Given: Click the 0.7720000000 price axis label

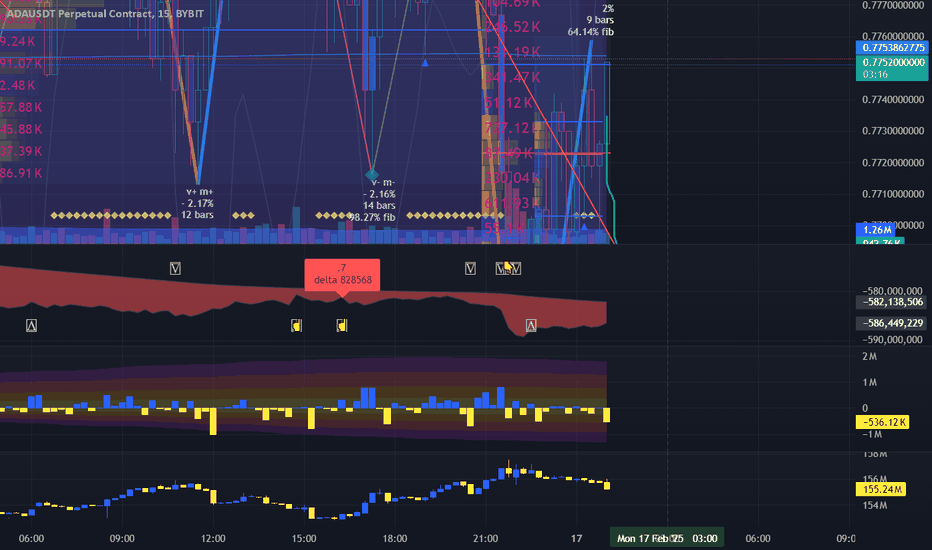Looking at the screenshot, I should [893, 162].
